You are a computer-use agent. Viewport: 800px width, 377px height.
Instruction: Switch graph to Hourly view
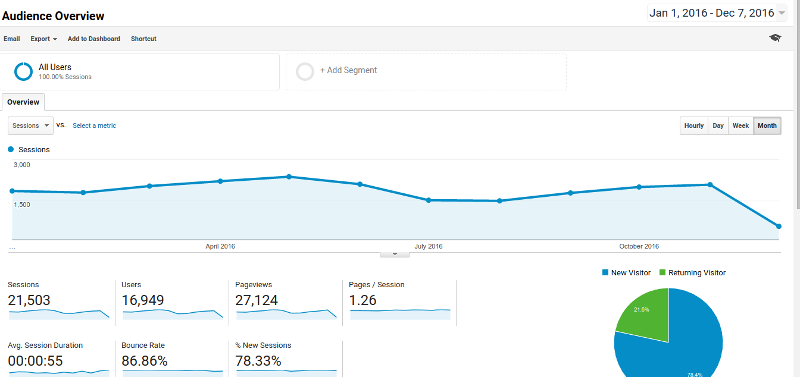coord(694,125)
